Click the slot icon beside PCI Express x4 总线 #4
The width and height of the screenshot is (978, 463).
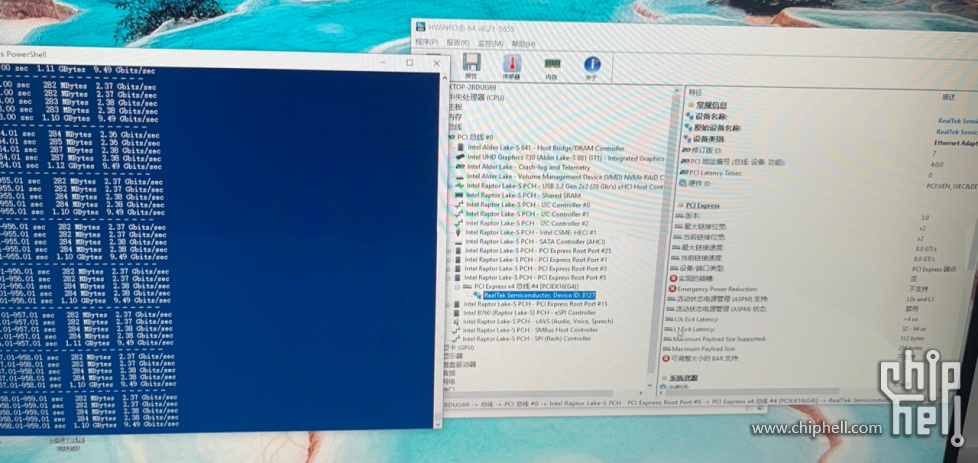point(468,286)
